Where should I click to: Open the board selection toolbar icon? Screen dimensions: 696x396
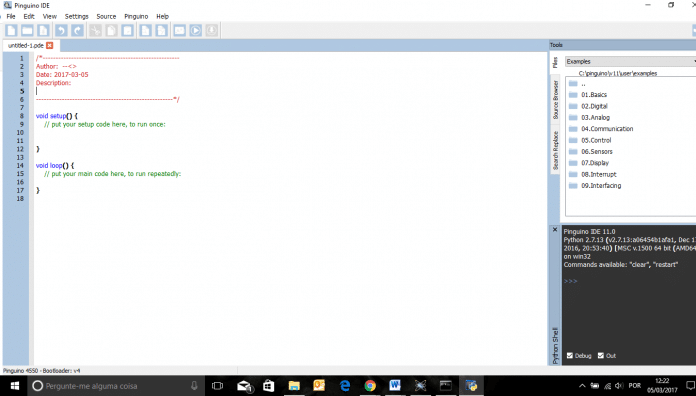pos(179,30)
